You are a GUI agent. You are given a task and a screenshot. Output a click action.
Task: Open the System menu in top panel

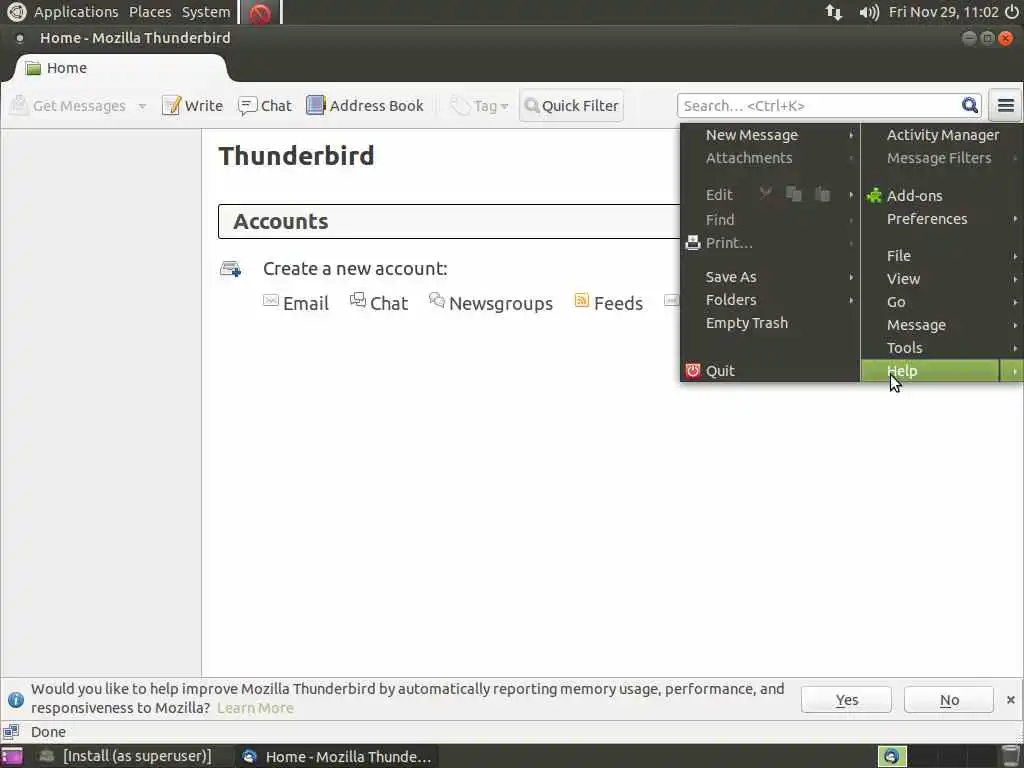click(206, 12)
